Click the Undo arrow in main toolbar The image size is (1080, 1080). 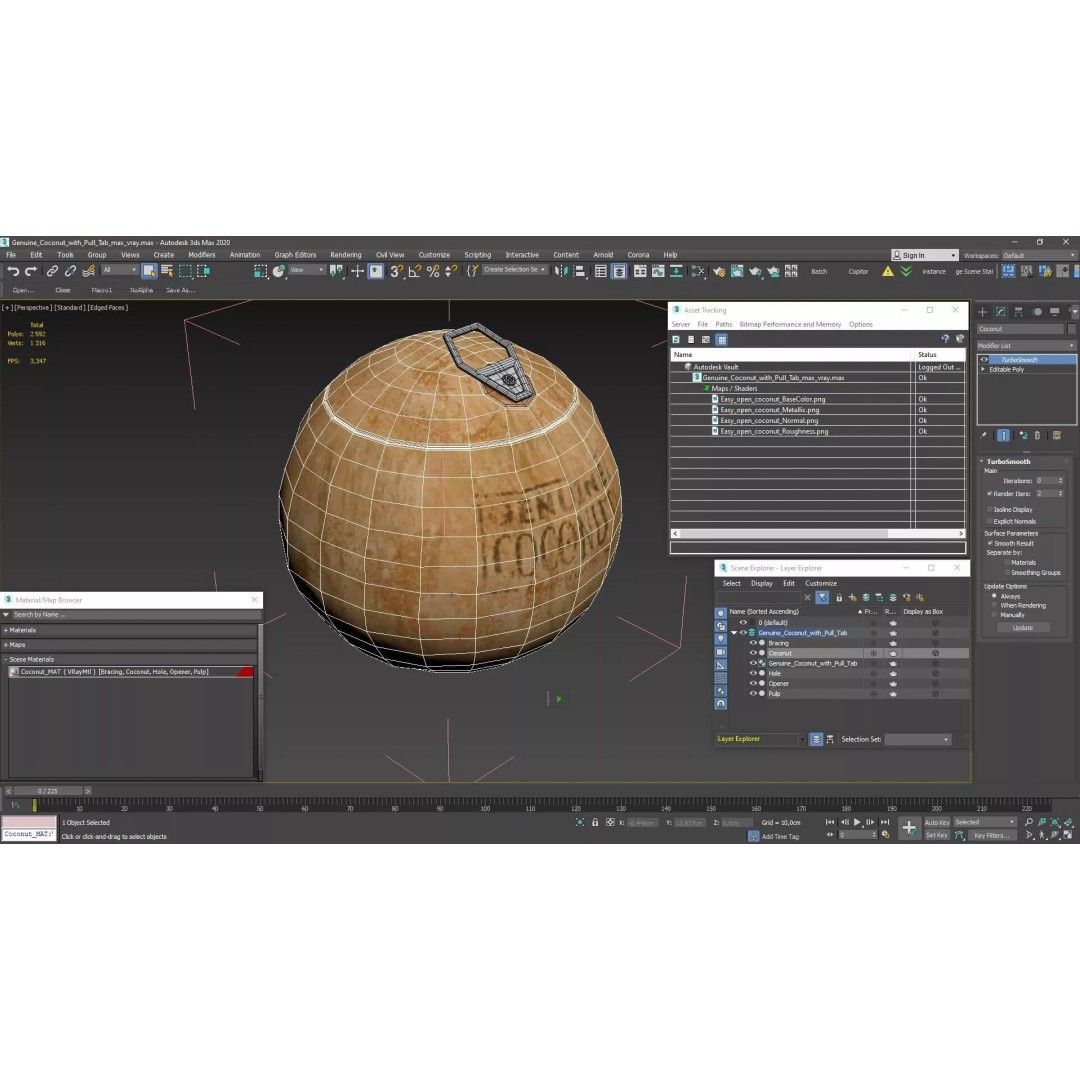[x=13, y=271]
